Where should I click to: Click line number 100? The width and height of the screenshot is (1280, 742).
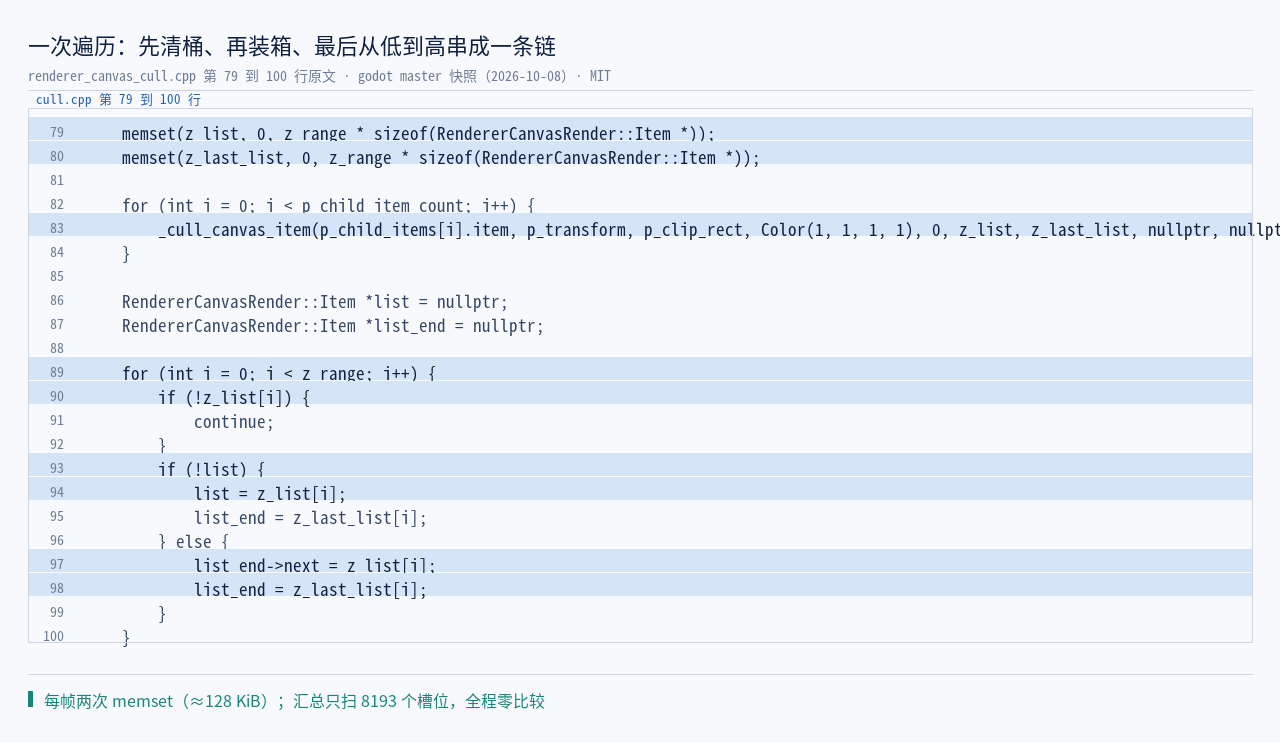point(53,637)
